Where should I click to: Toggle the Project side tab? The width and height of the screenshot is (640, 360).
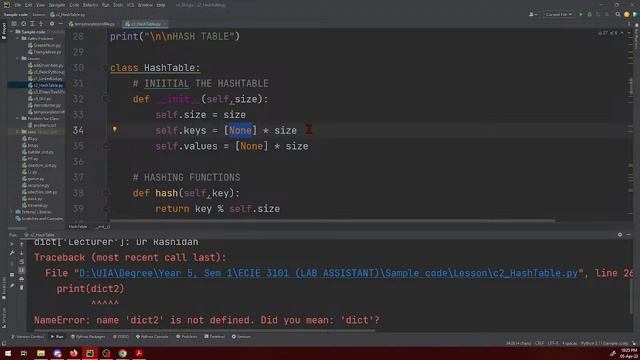tap(4, 31)
